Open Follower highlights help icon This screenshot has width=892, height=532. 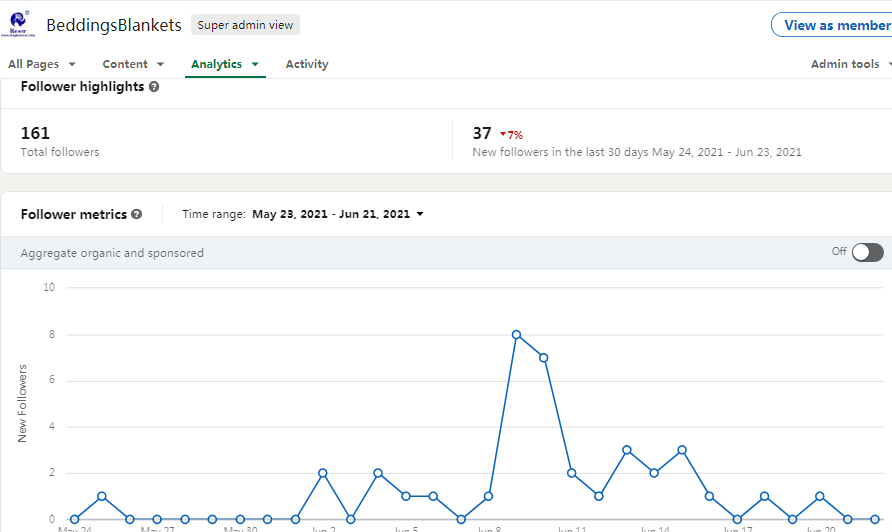point(154,86)
